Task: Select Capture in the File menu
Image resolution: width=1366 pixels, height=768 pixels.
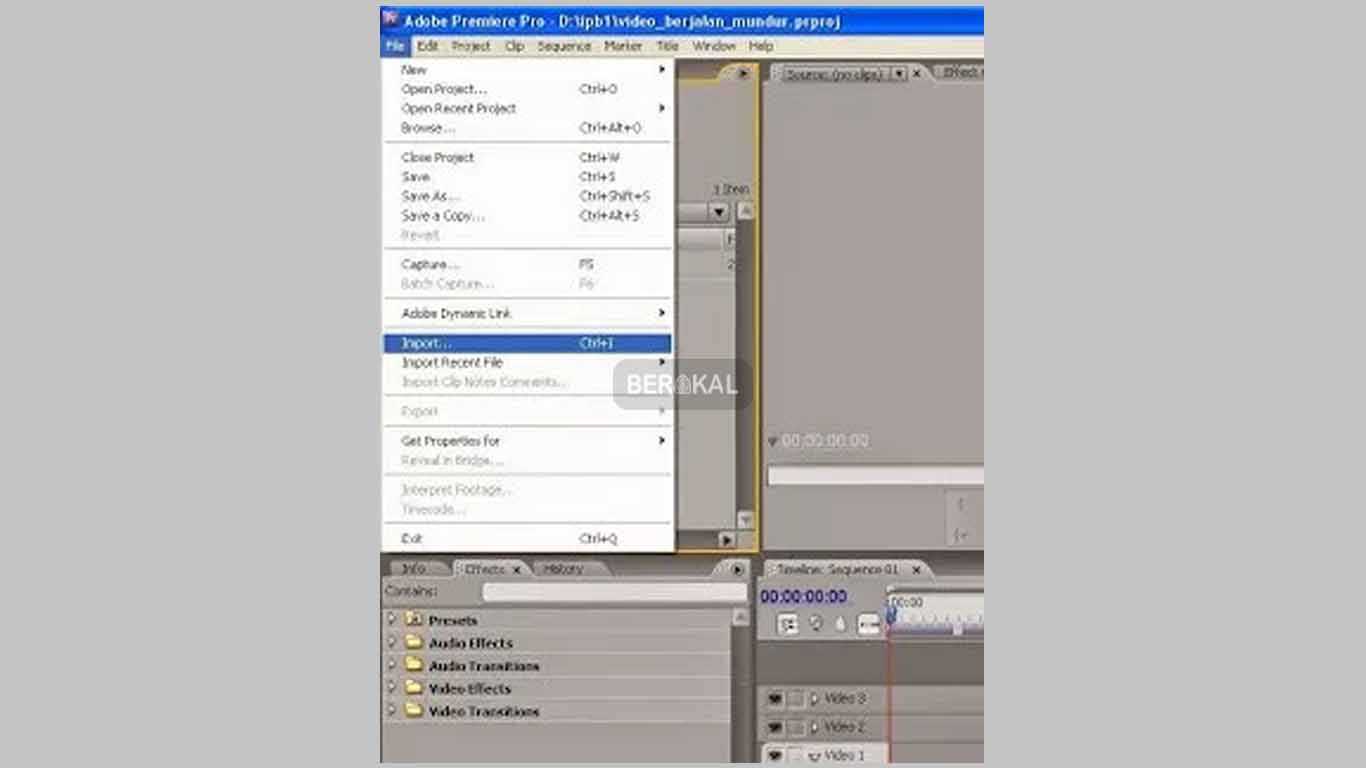Action: (528, 265)
